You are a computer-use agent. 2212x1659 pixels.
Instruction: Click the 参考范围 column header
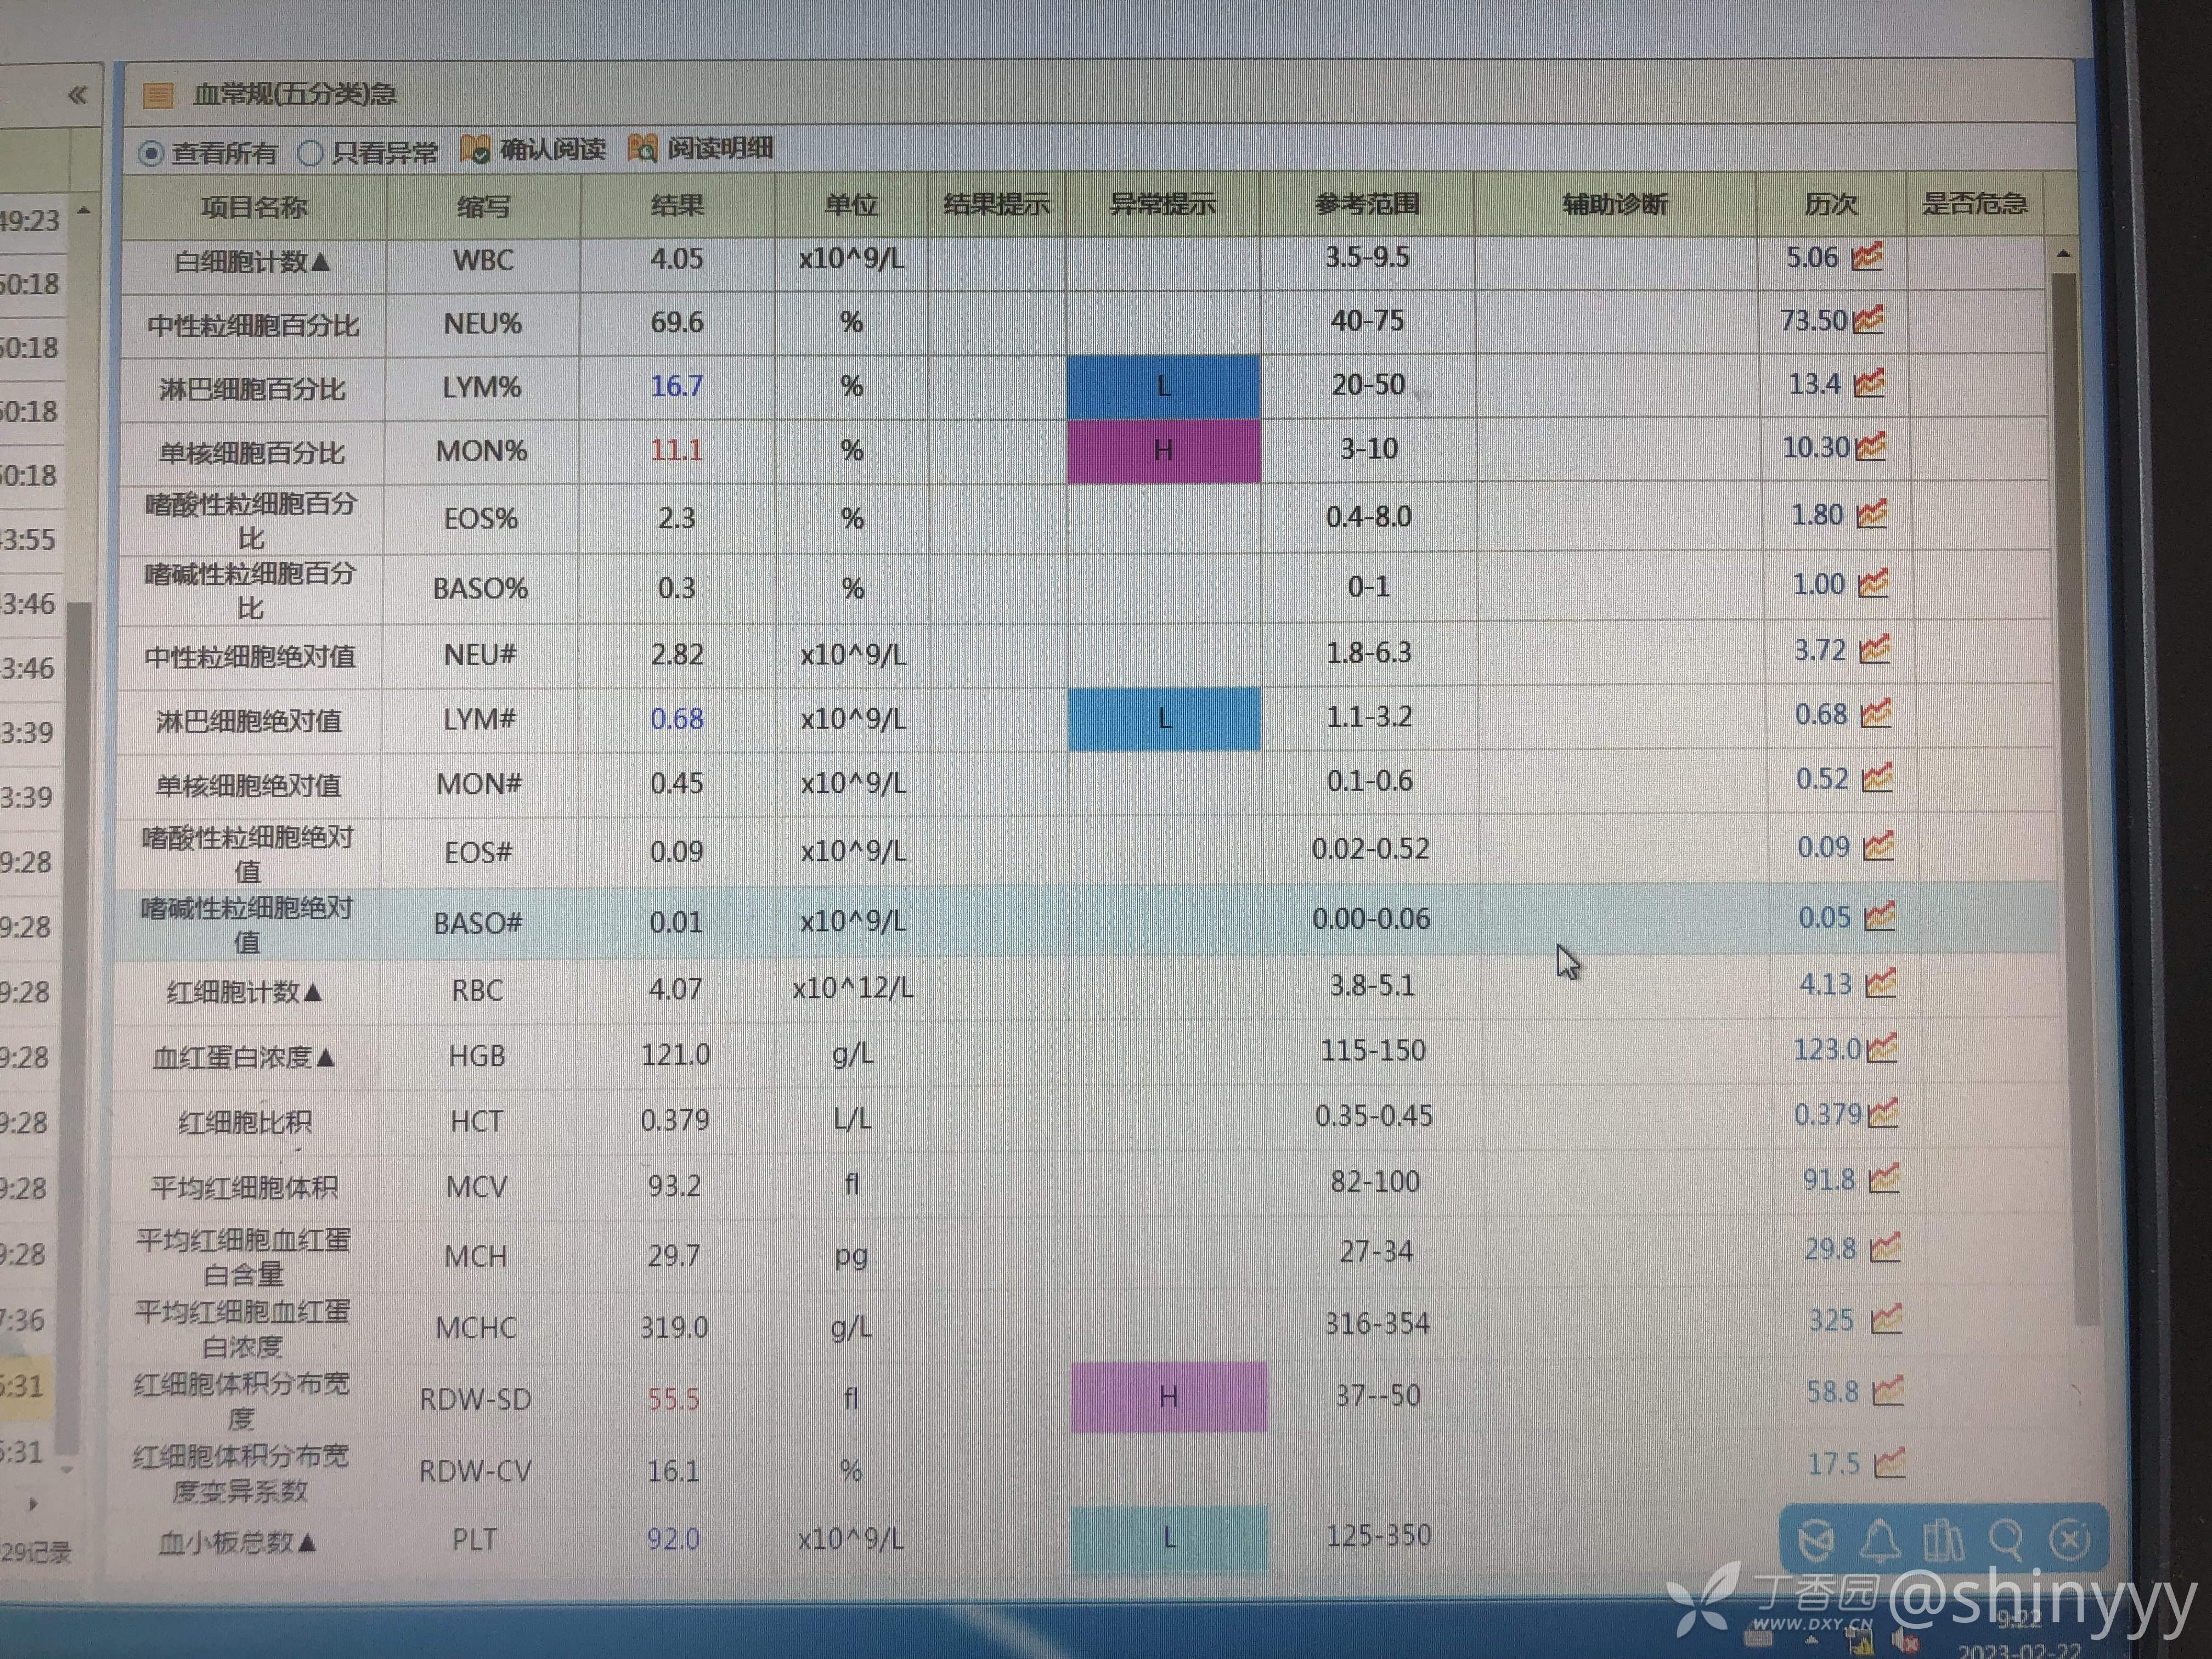(x=1366, y=205)
